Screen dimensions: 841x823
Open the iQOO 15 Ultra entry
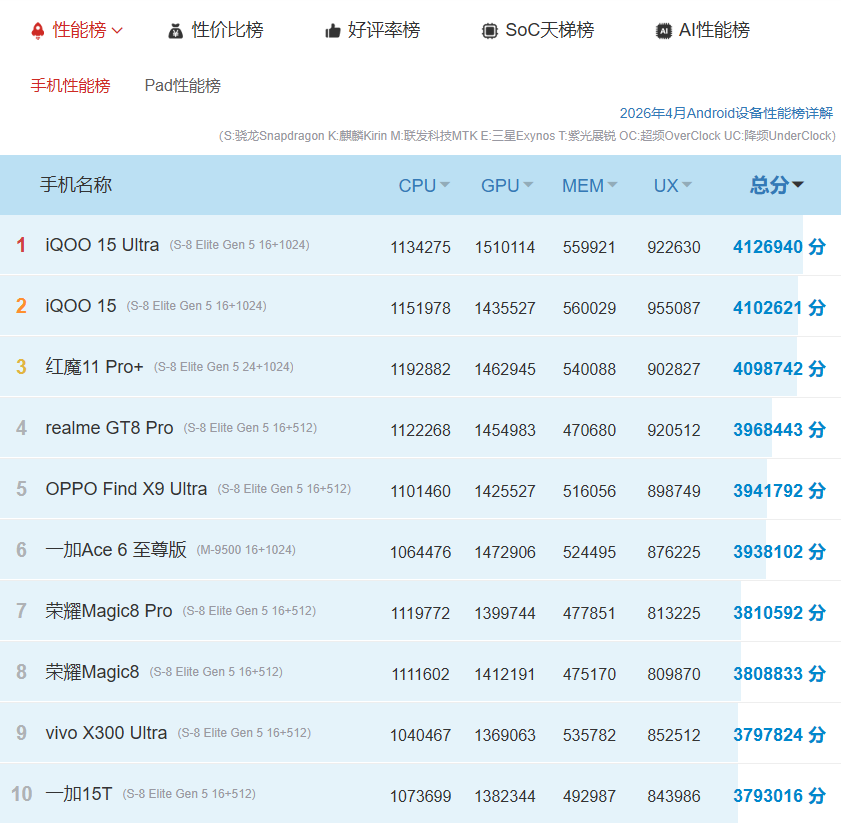(102, 245)
